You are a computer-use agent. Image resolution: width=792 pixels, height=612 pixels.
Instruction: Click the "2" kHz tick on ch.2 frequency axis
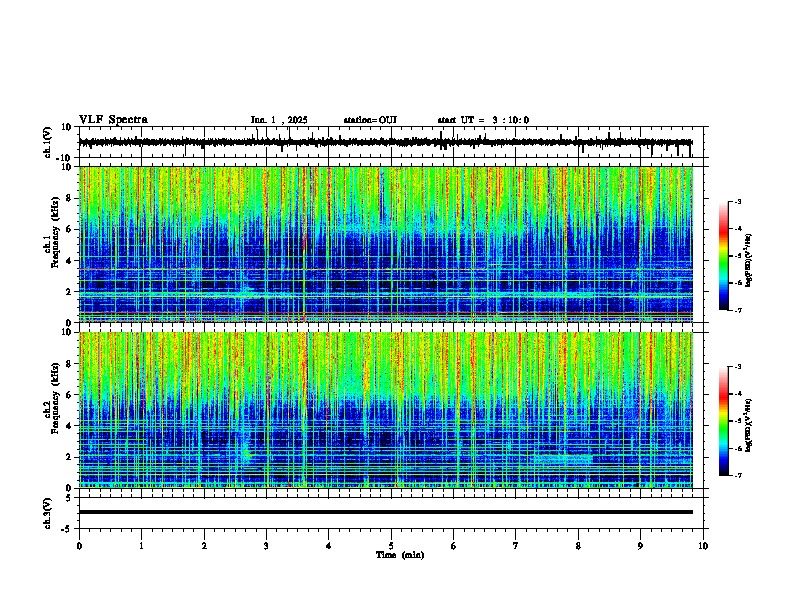[x=70, y=457]
